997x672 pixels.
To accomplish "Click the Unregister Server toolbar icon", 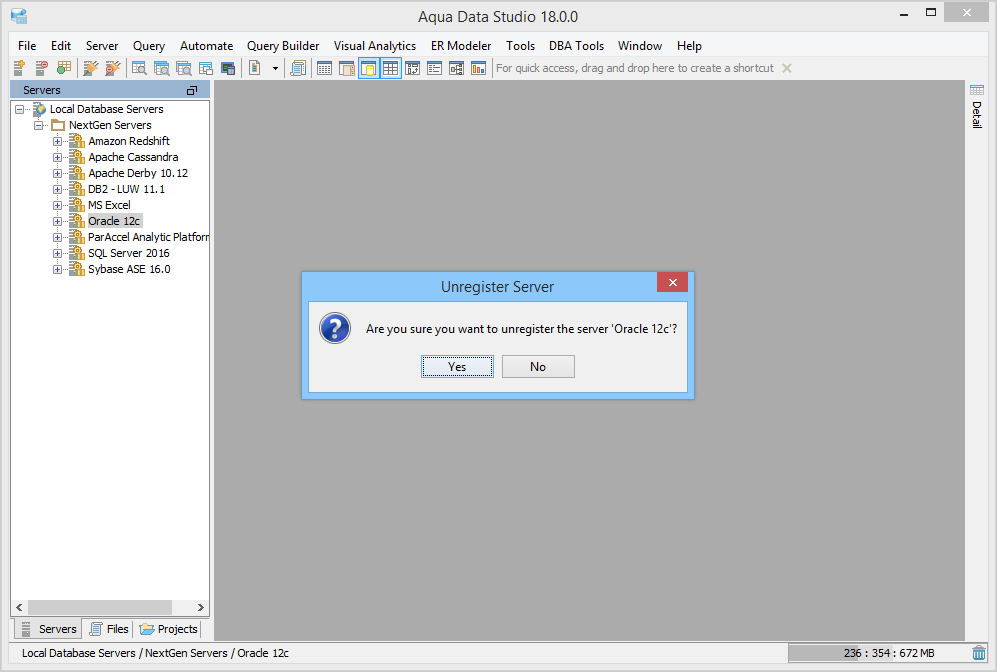I will pos(41,68).
